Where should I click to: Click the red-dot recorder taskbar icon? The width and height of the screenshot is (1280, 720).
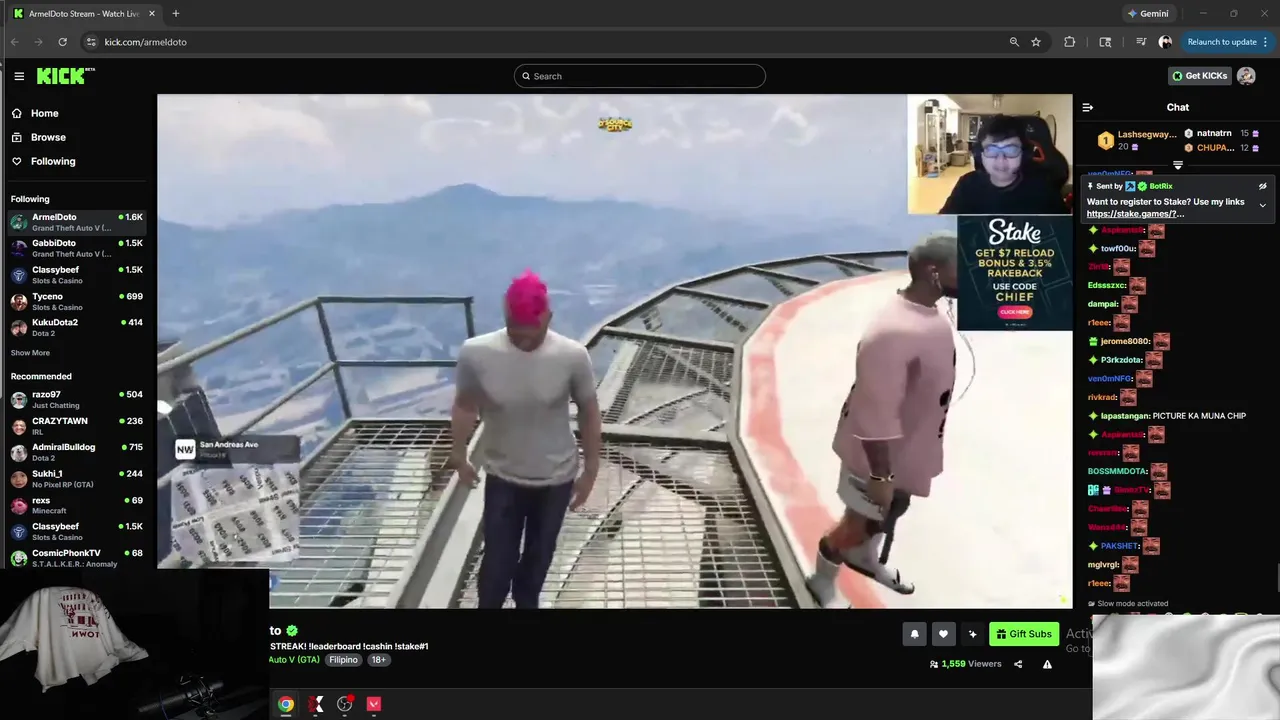[x=345, y=704]
